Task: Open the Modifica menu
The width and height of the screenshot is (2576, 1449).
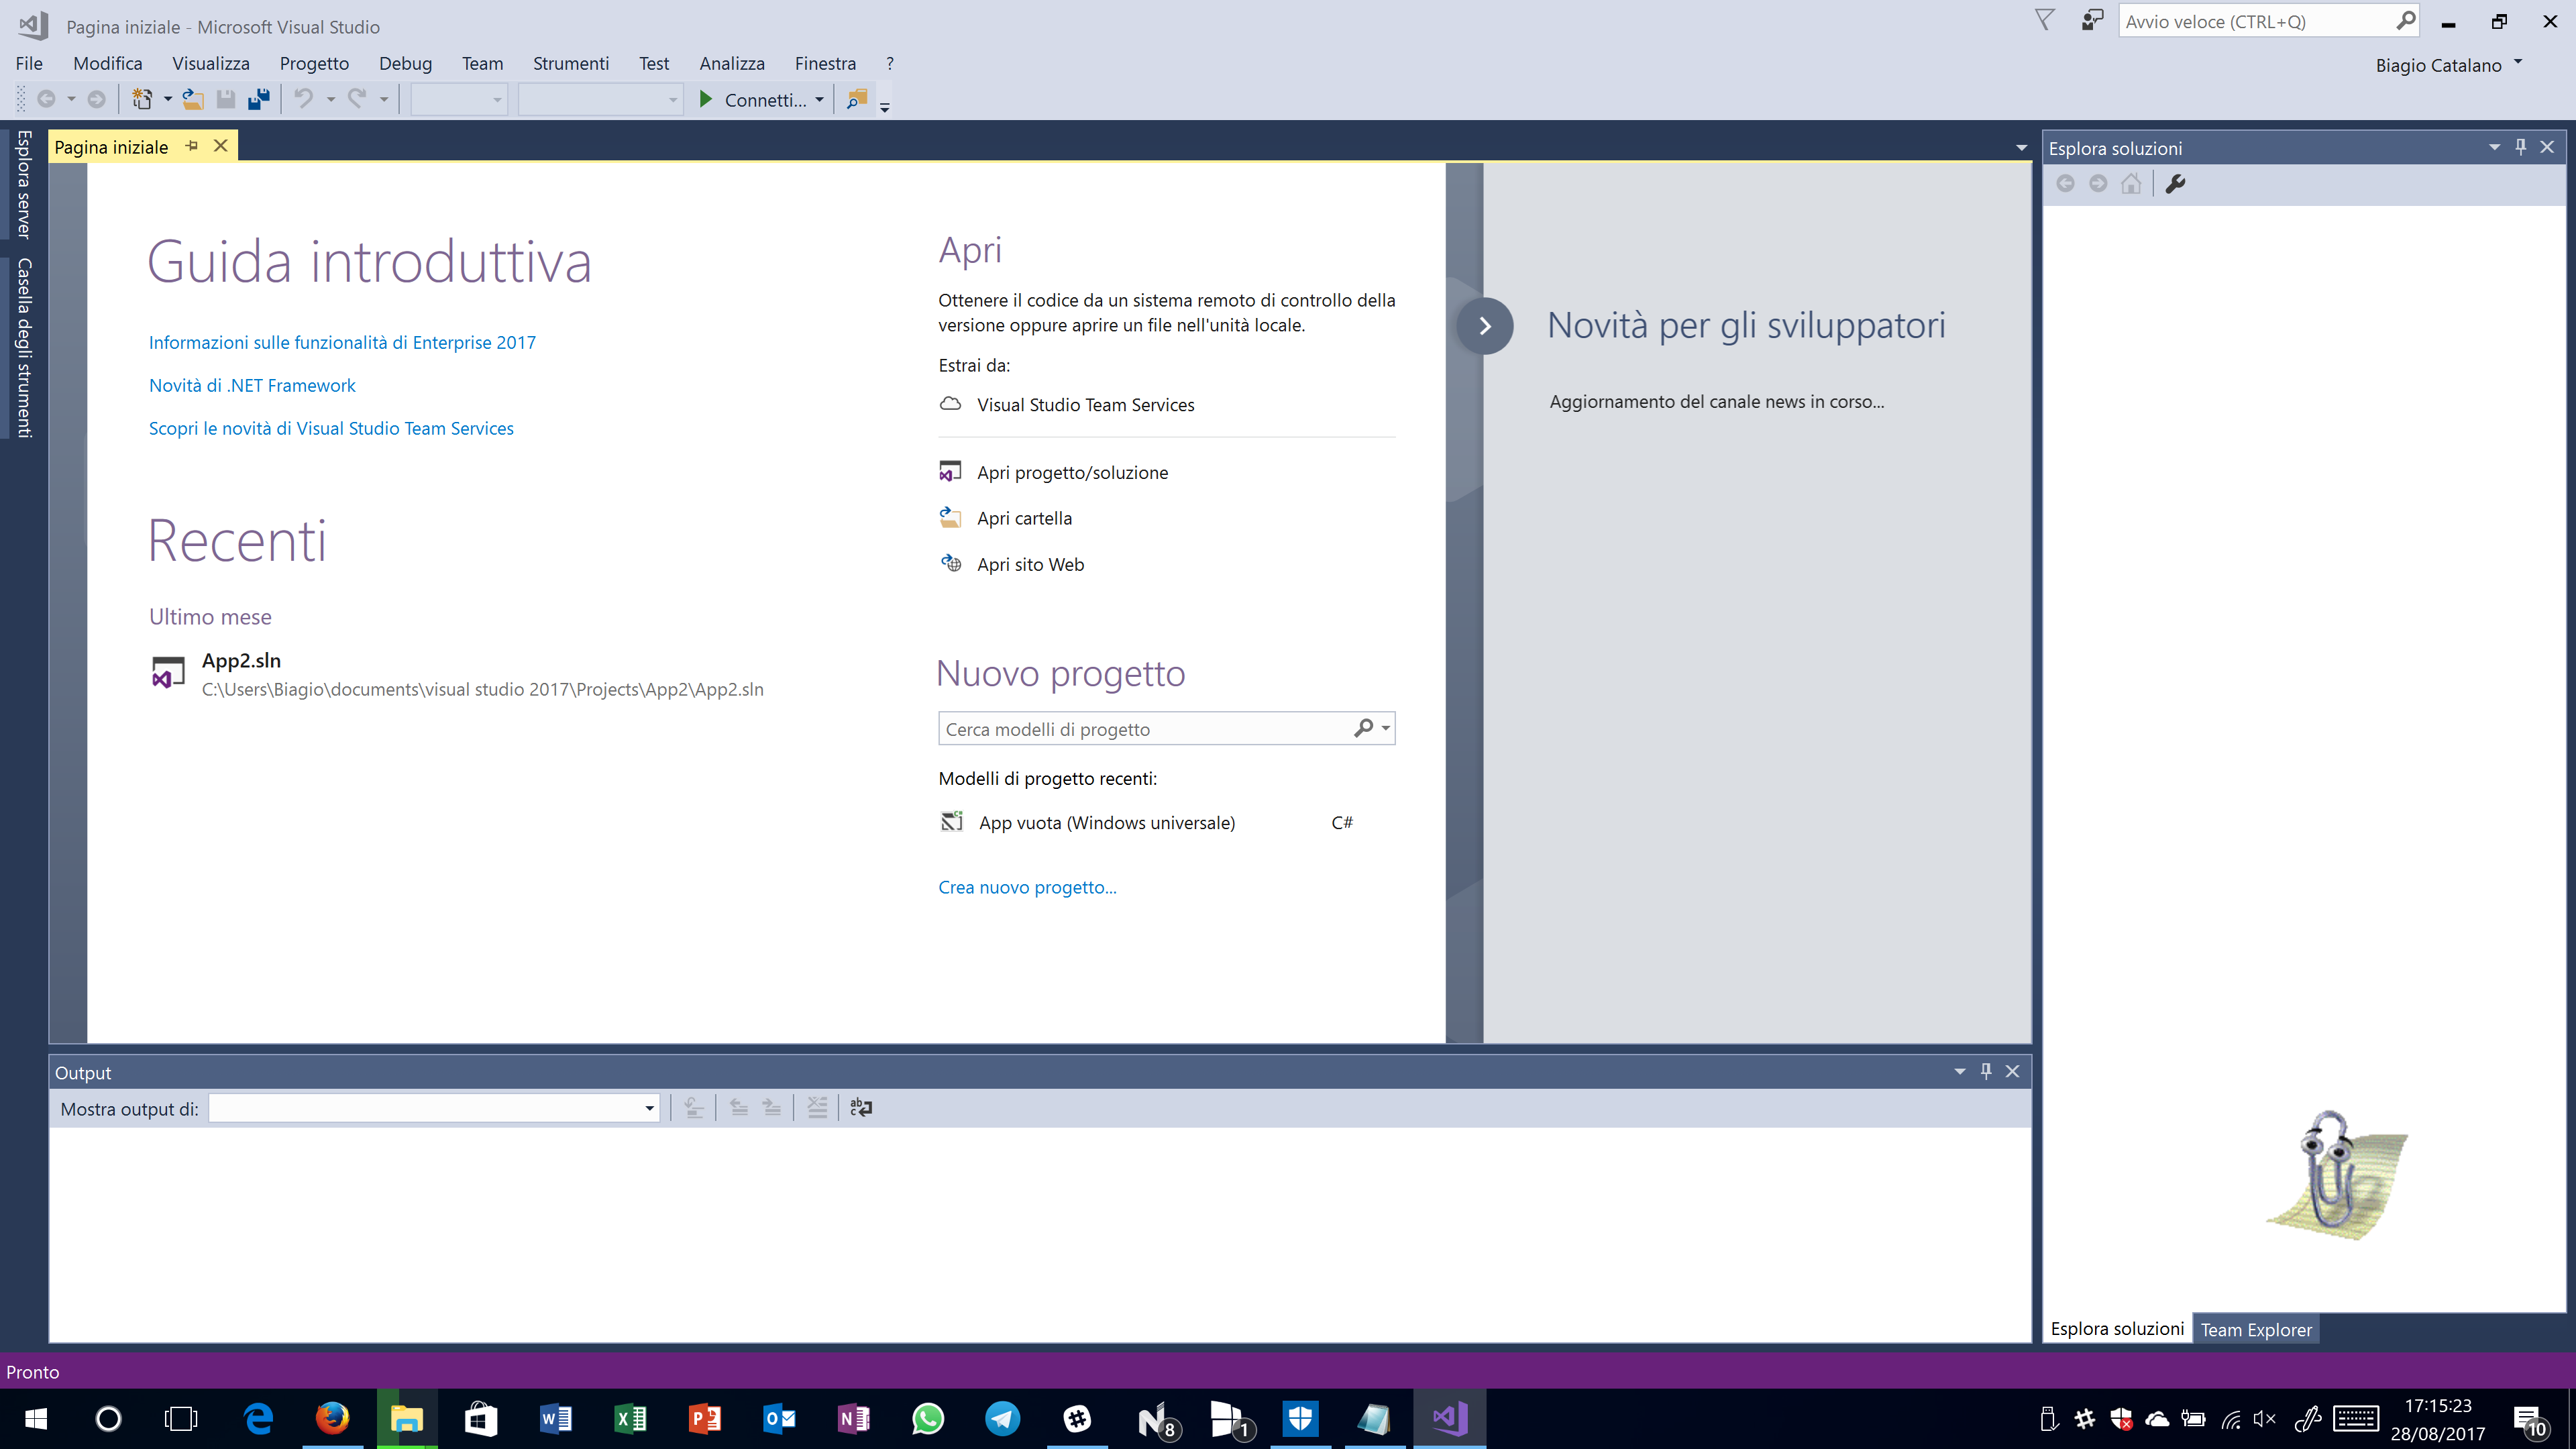Action: (108, 63)
